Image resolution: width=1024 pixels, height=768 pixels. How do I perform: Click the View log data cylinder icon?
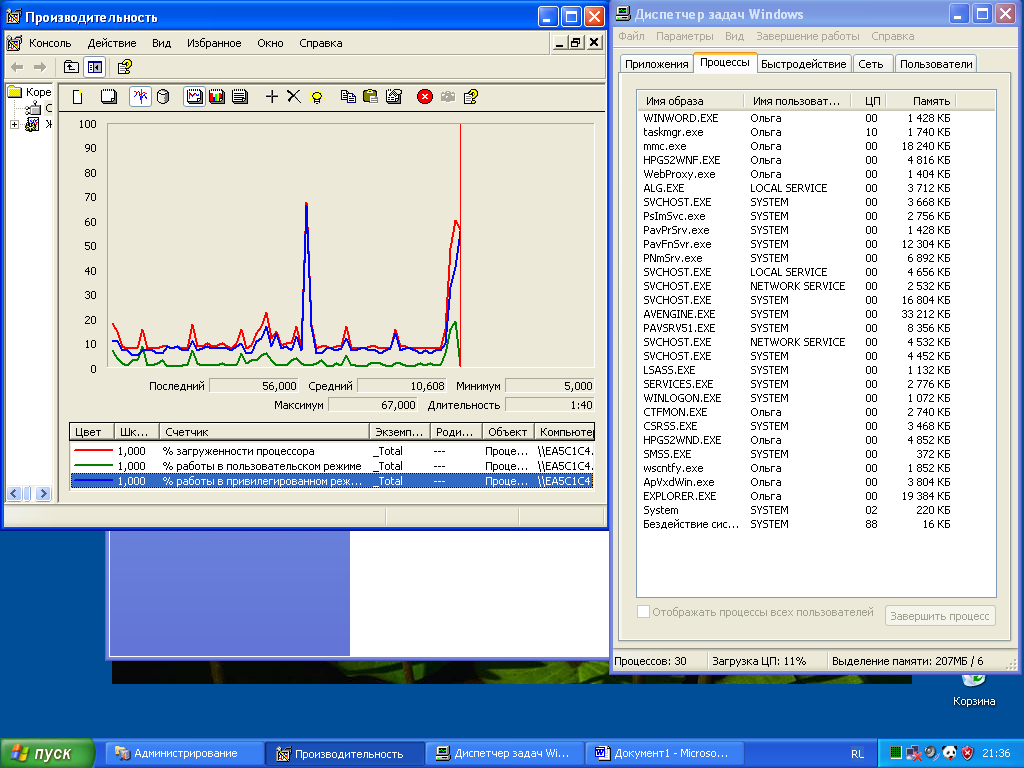pos(163,96)
